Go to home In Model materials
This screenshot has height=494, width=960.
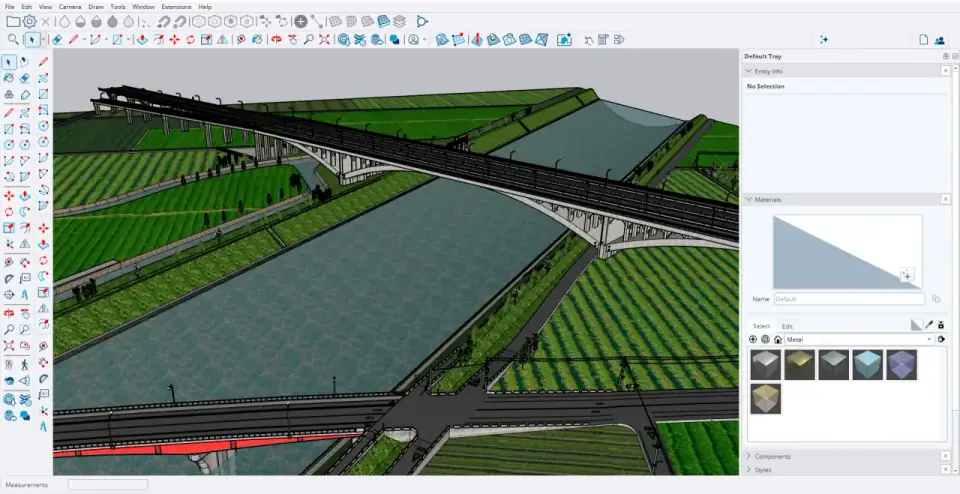pyautogui.click(x=778, y=339)
